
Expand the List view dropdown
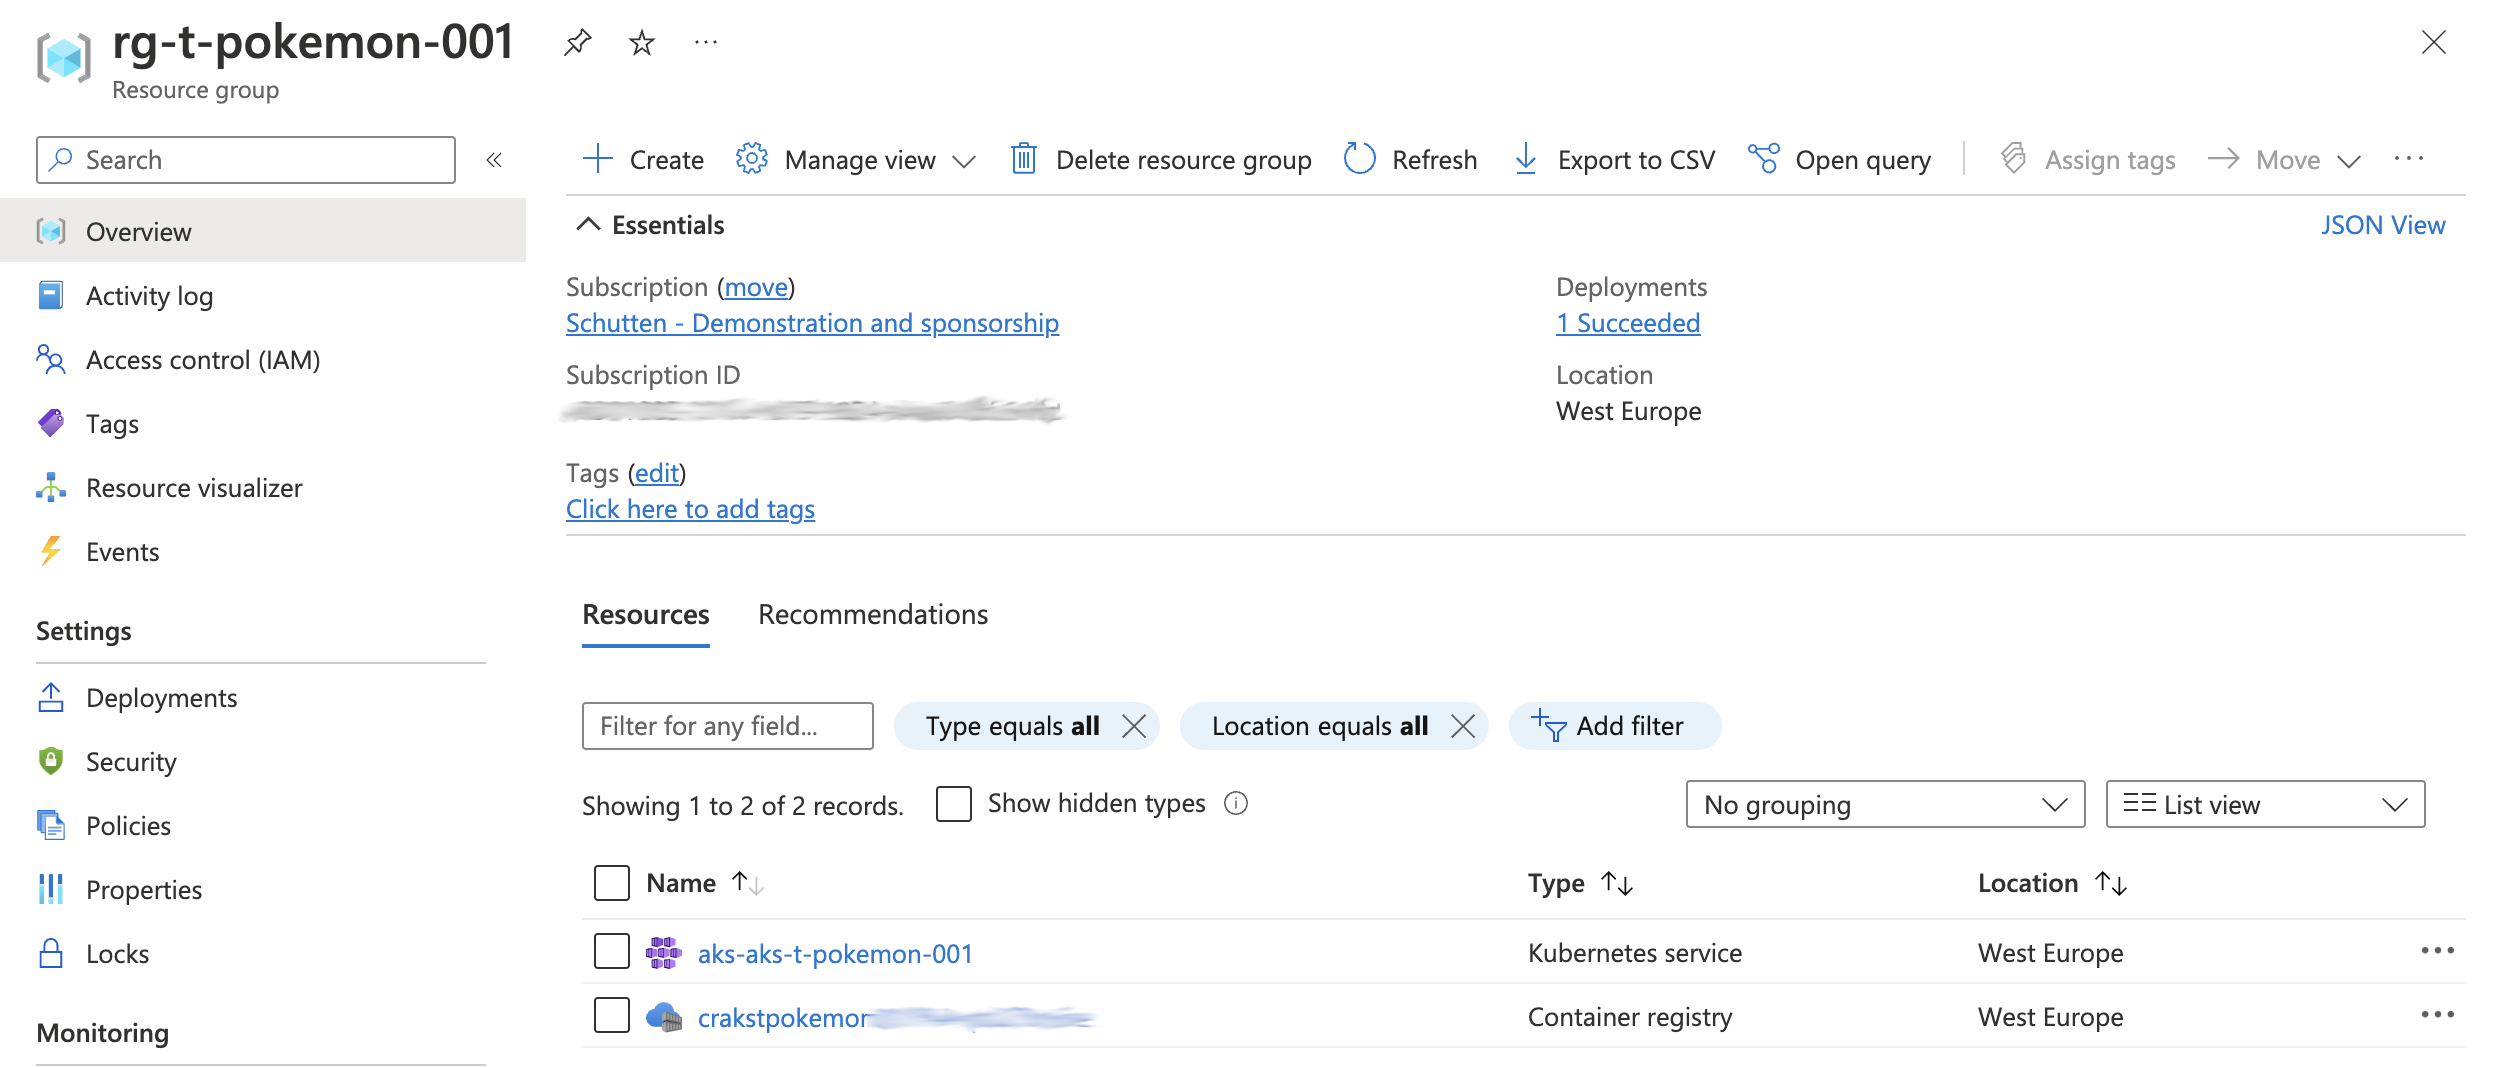(x=2264, y=805)
